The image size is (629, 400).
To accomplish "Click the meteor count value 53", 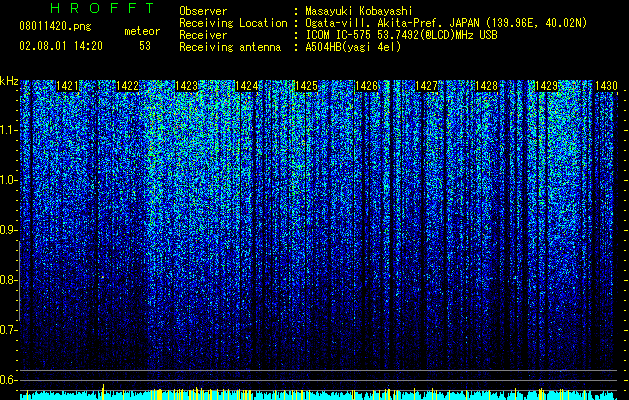I will (145, 46).
